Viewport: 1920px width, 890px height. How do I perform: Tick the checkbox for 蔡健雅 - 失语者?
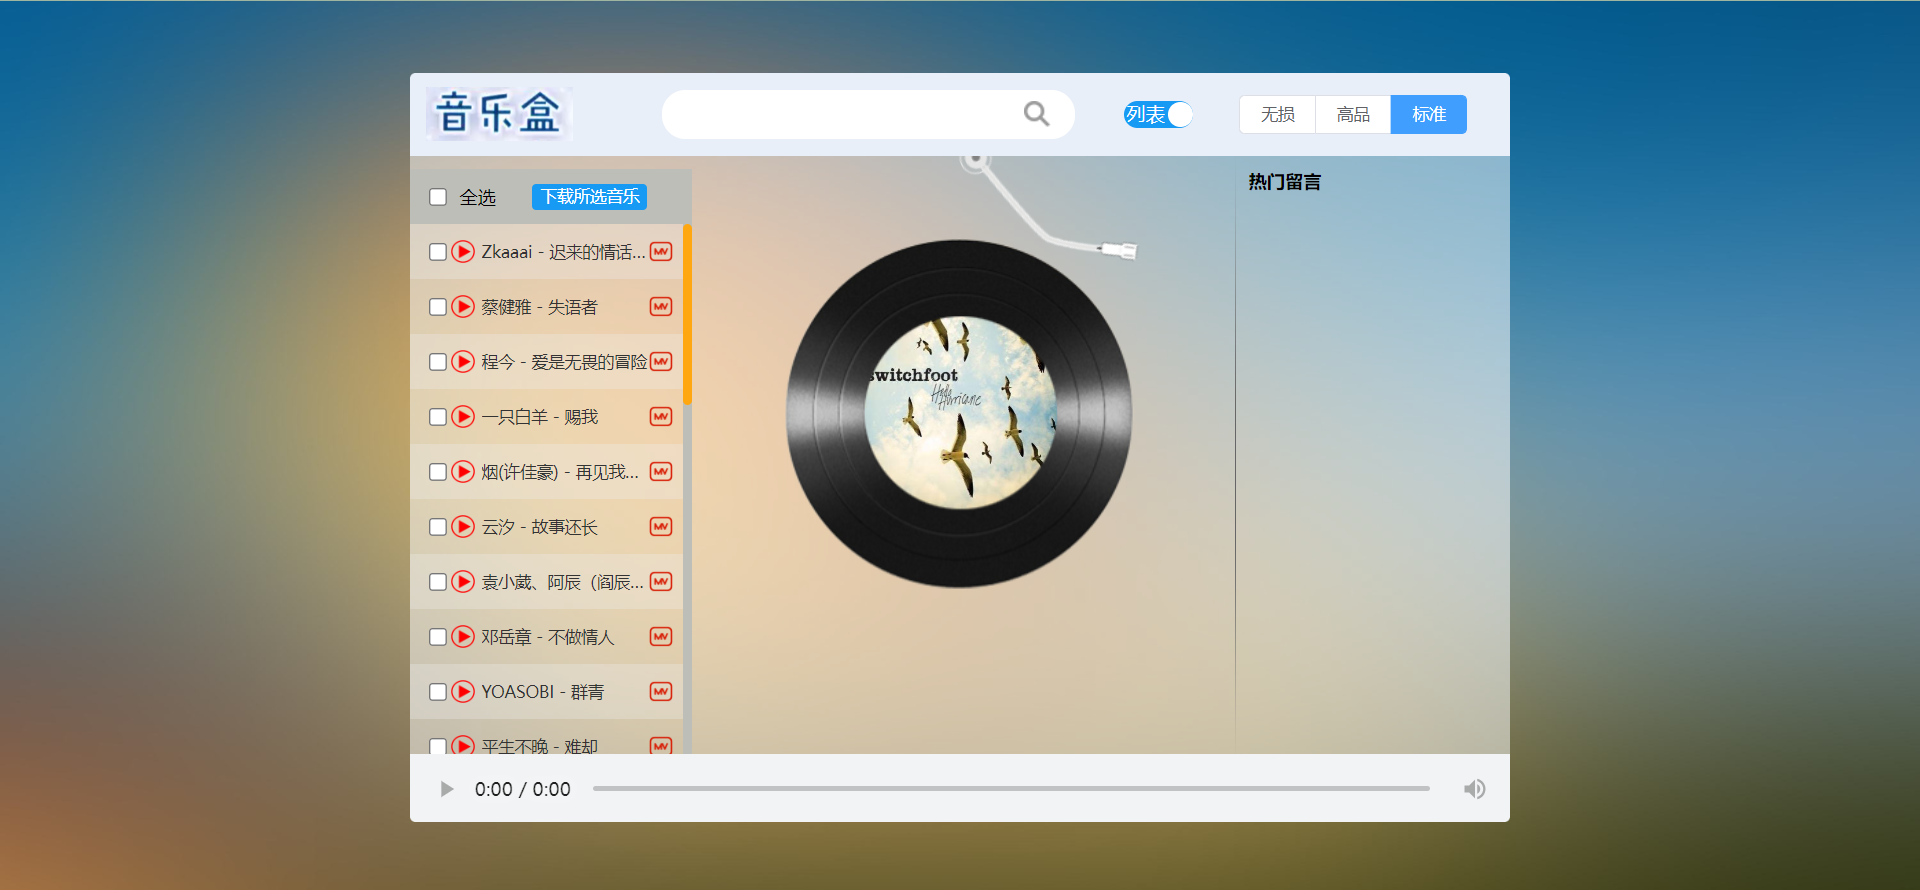438,307
